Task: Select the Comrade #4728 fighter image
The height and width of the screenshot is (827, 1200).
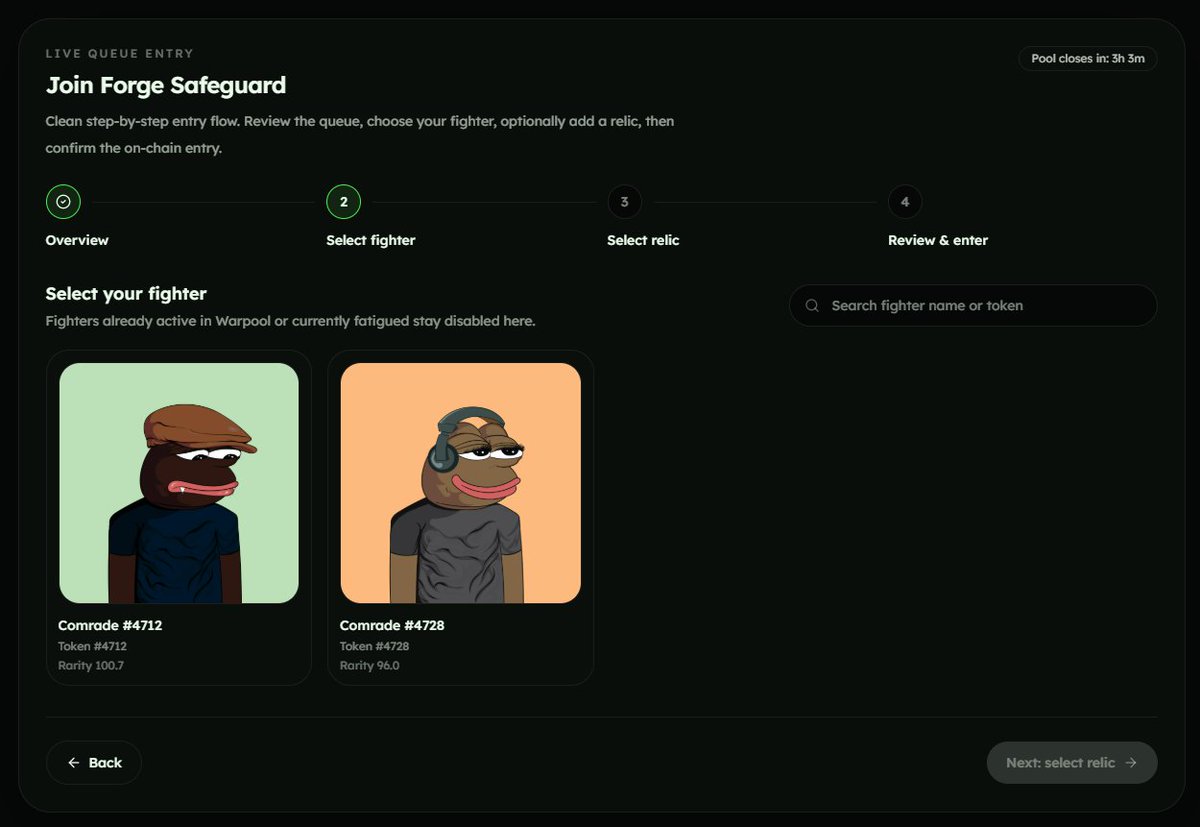Action: click(x=461, y=483)
